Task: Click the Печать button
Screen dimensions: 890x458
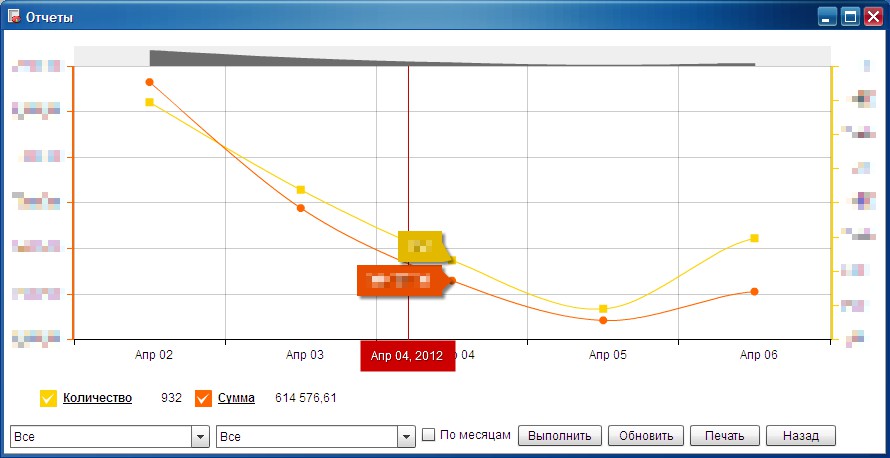Action: point(725,436)
